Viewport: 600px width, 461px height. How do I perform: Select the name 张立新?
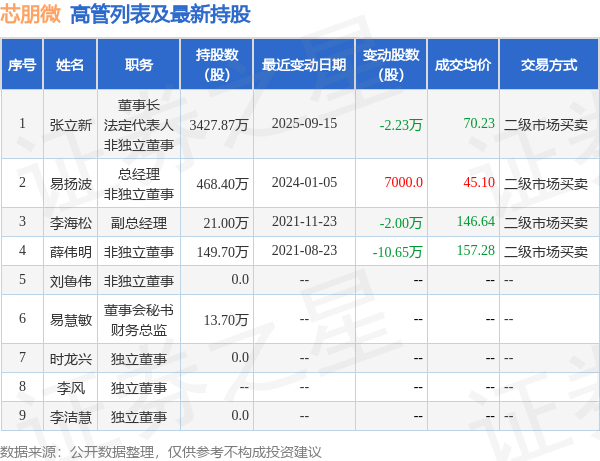[x=71, y=125]
